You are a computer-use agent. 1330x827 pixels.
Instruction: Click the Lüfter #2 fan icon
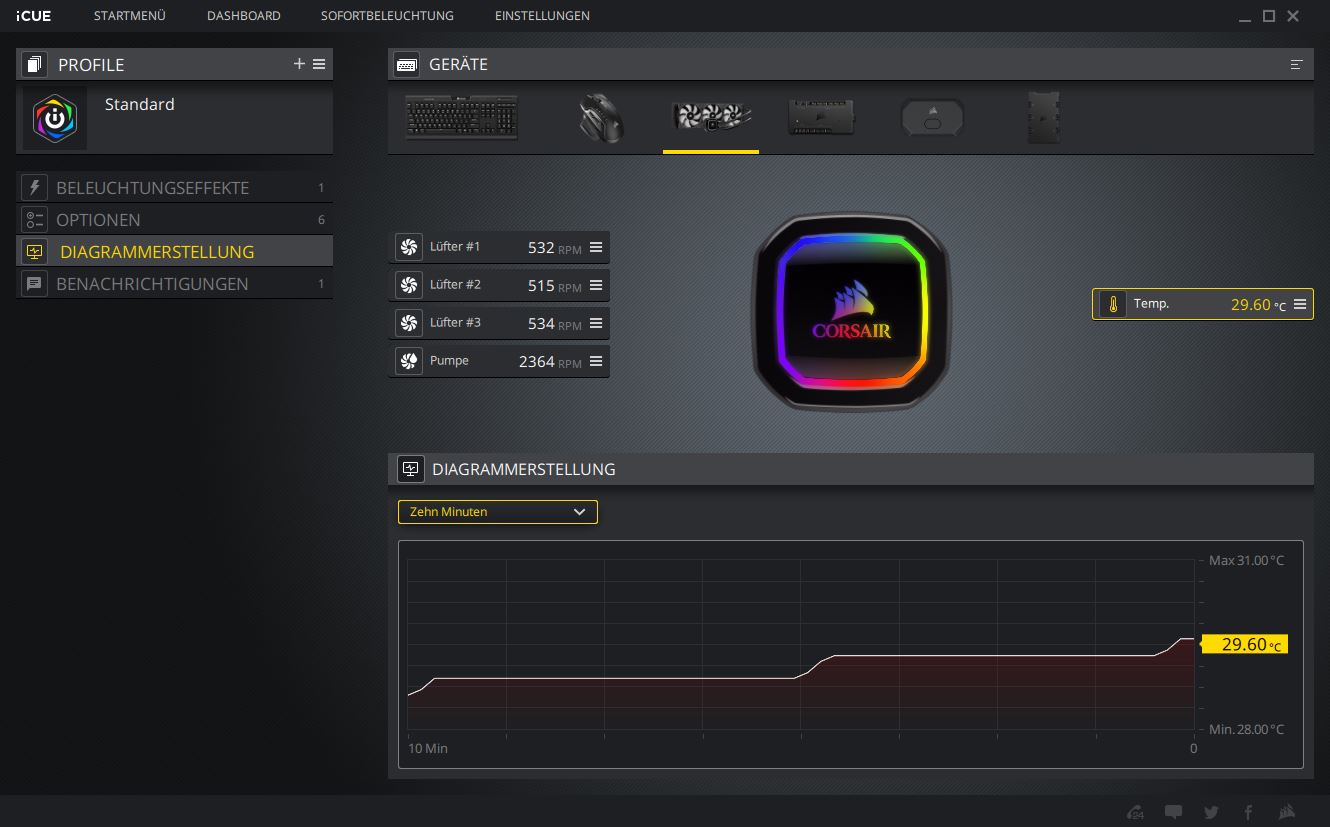(x=408, y=285)
